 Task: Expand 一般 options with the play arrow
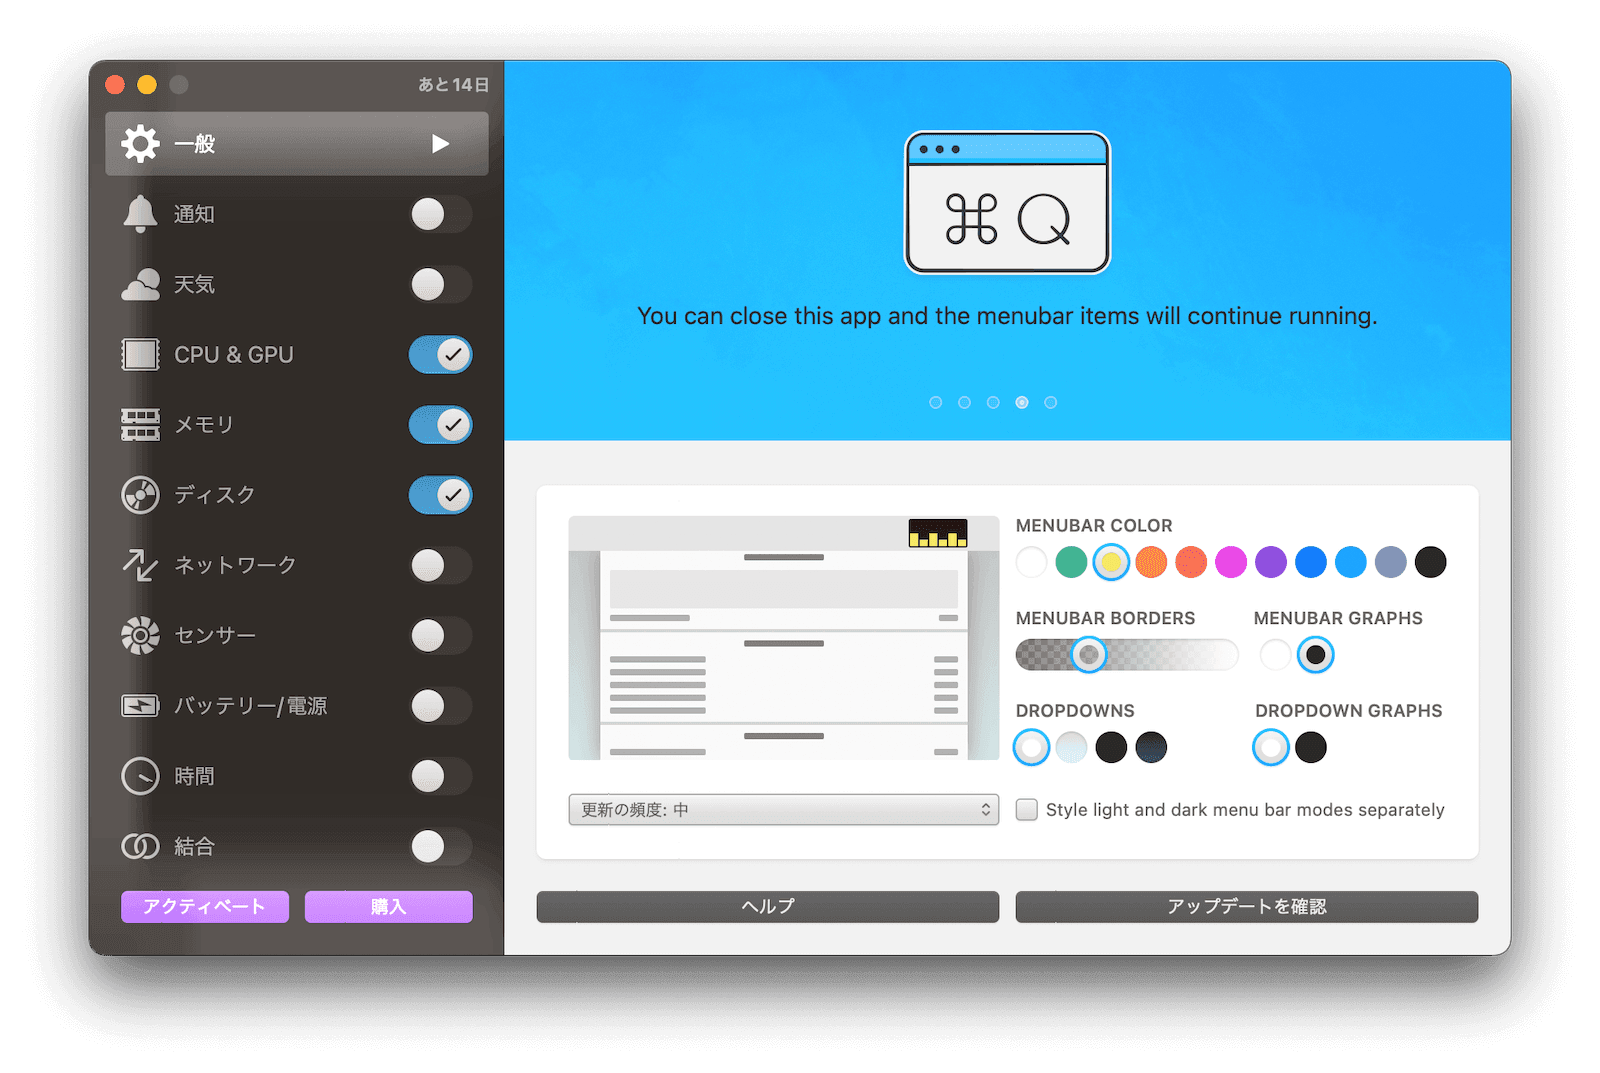439,143
